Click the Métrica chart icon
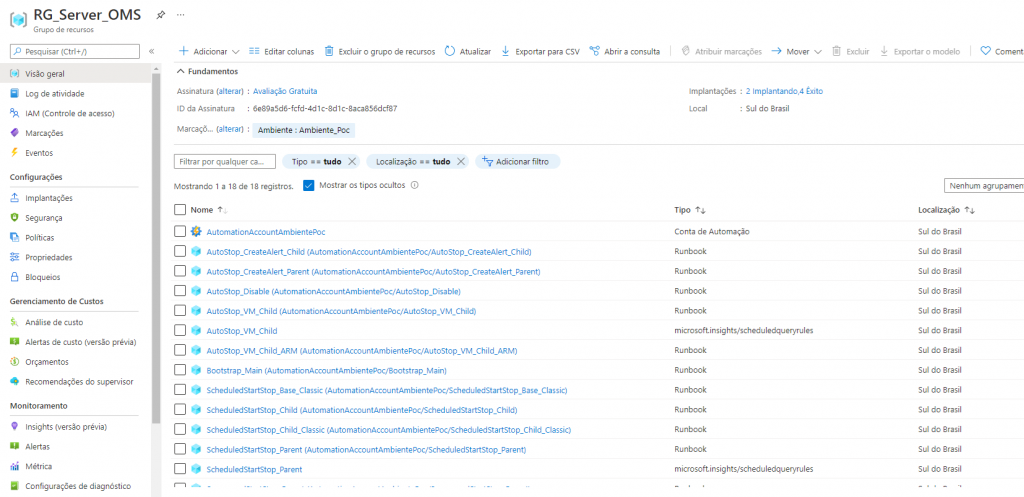The width and height of the screenshot is (1024, 497). click(14, 466)
